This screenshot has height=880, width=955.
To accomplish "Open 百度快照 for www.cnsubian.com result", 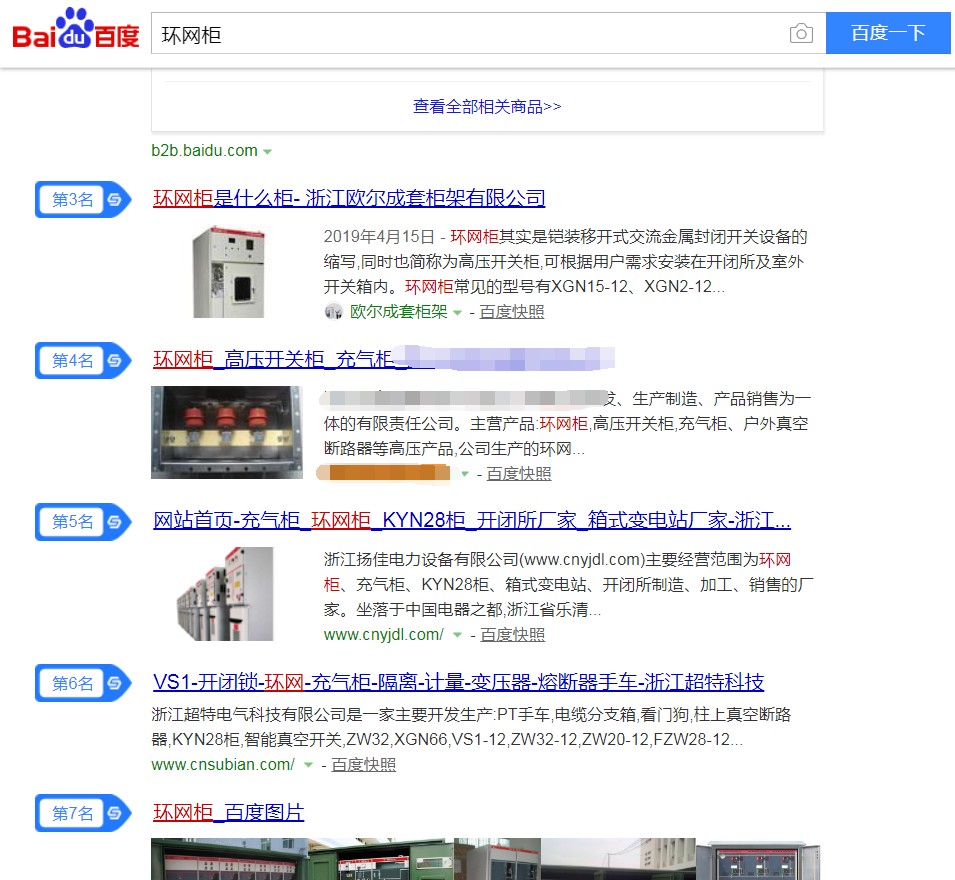I will [x=363, y=764].
